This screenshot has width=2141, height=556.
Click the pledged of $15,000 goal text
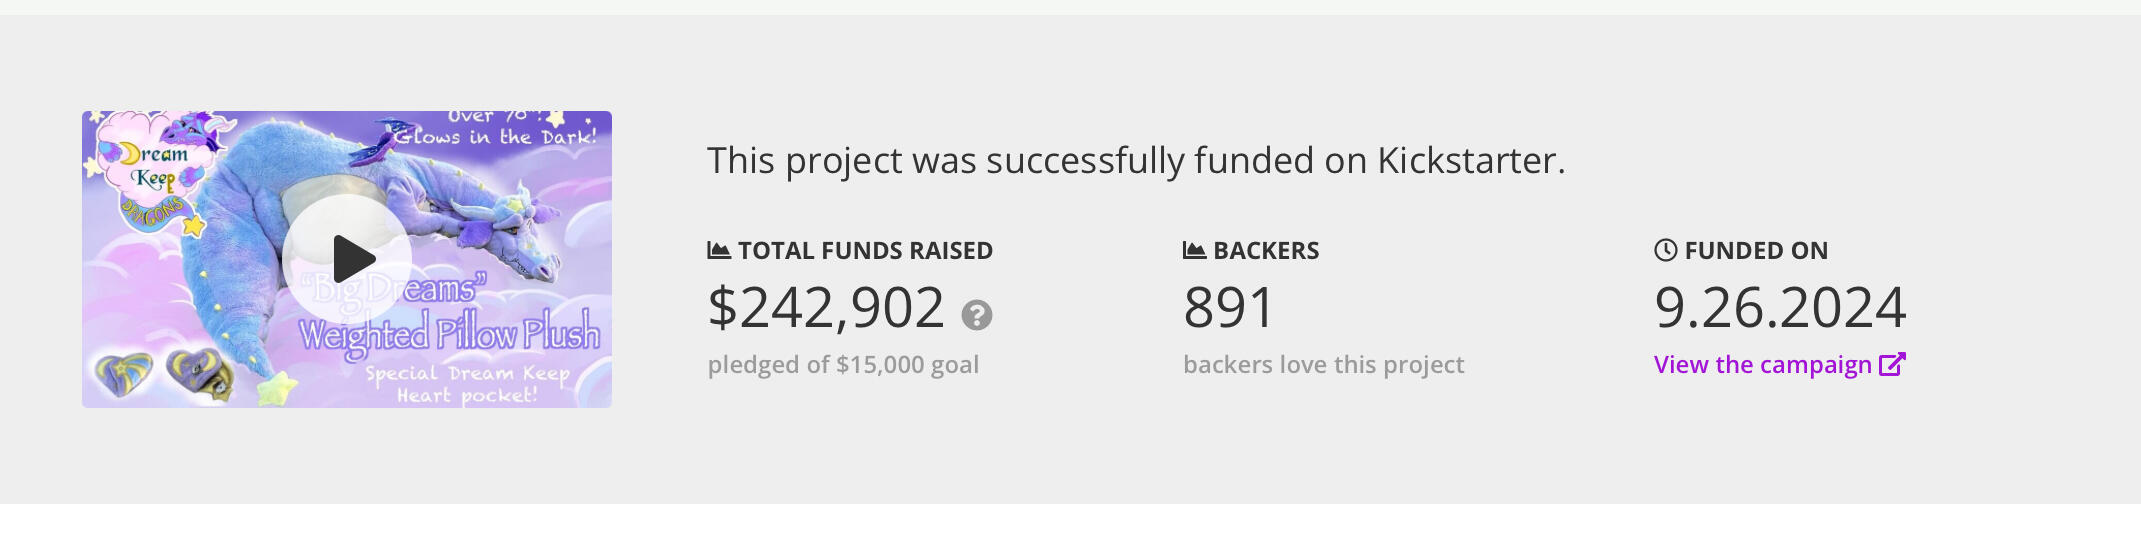click(x=843, y=365)
